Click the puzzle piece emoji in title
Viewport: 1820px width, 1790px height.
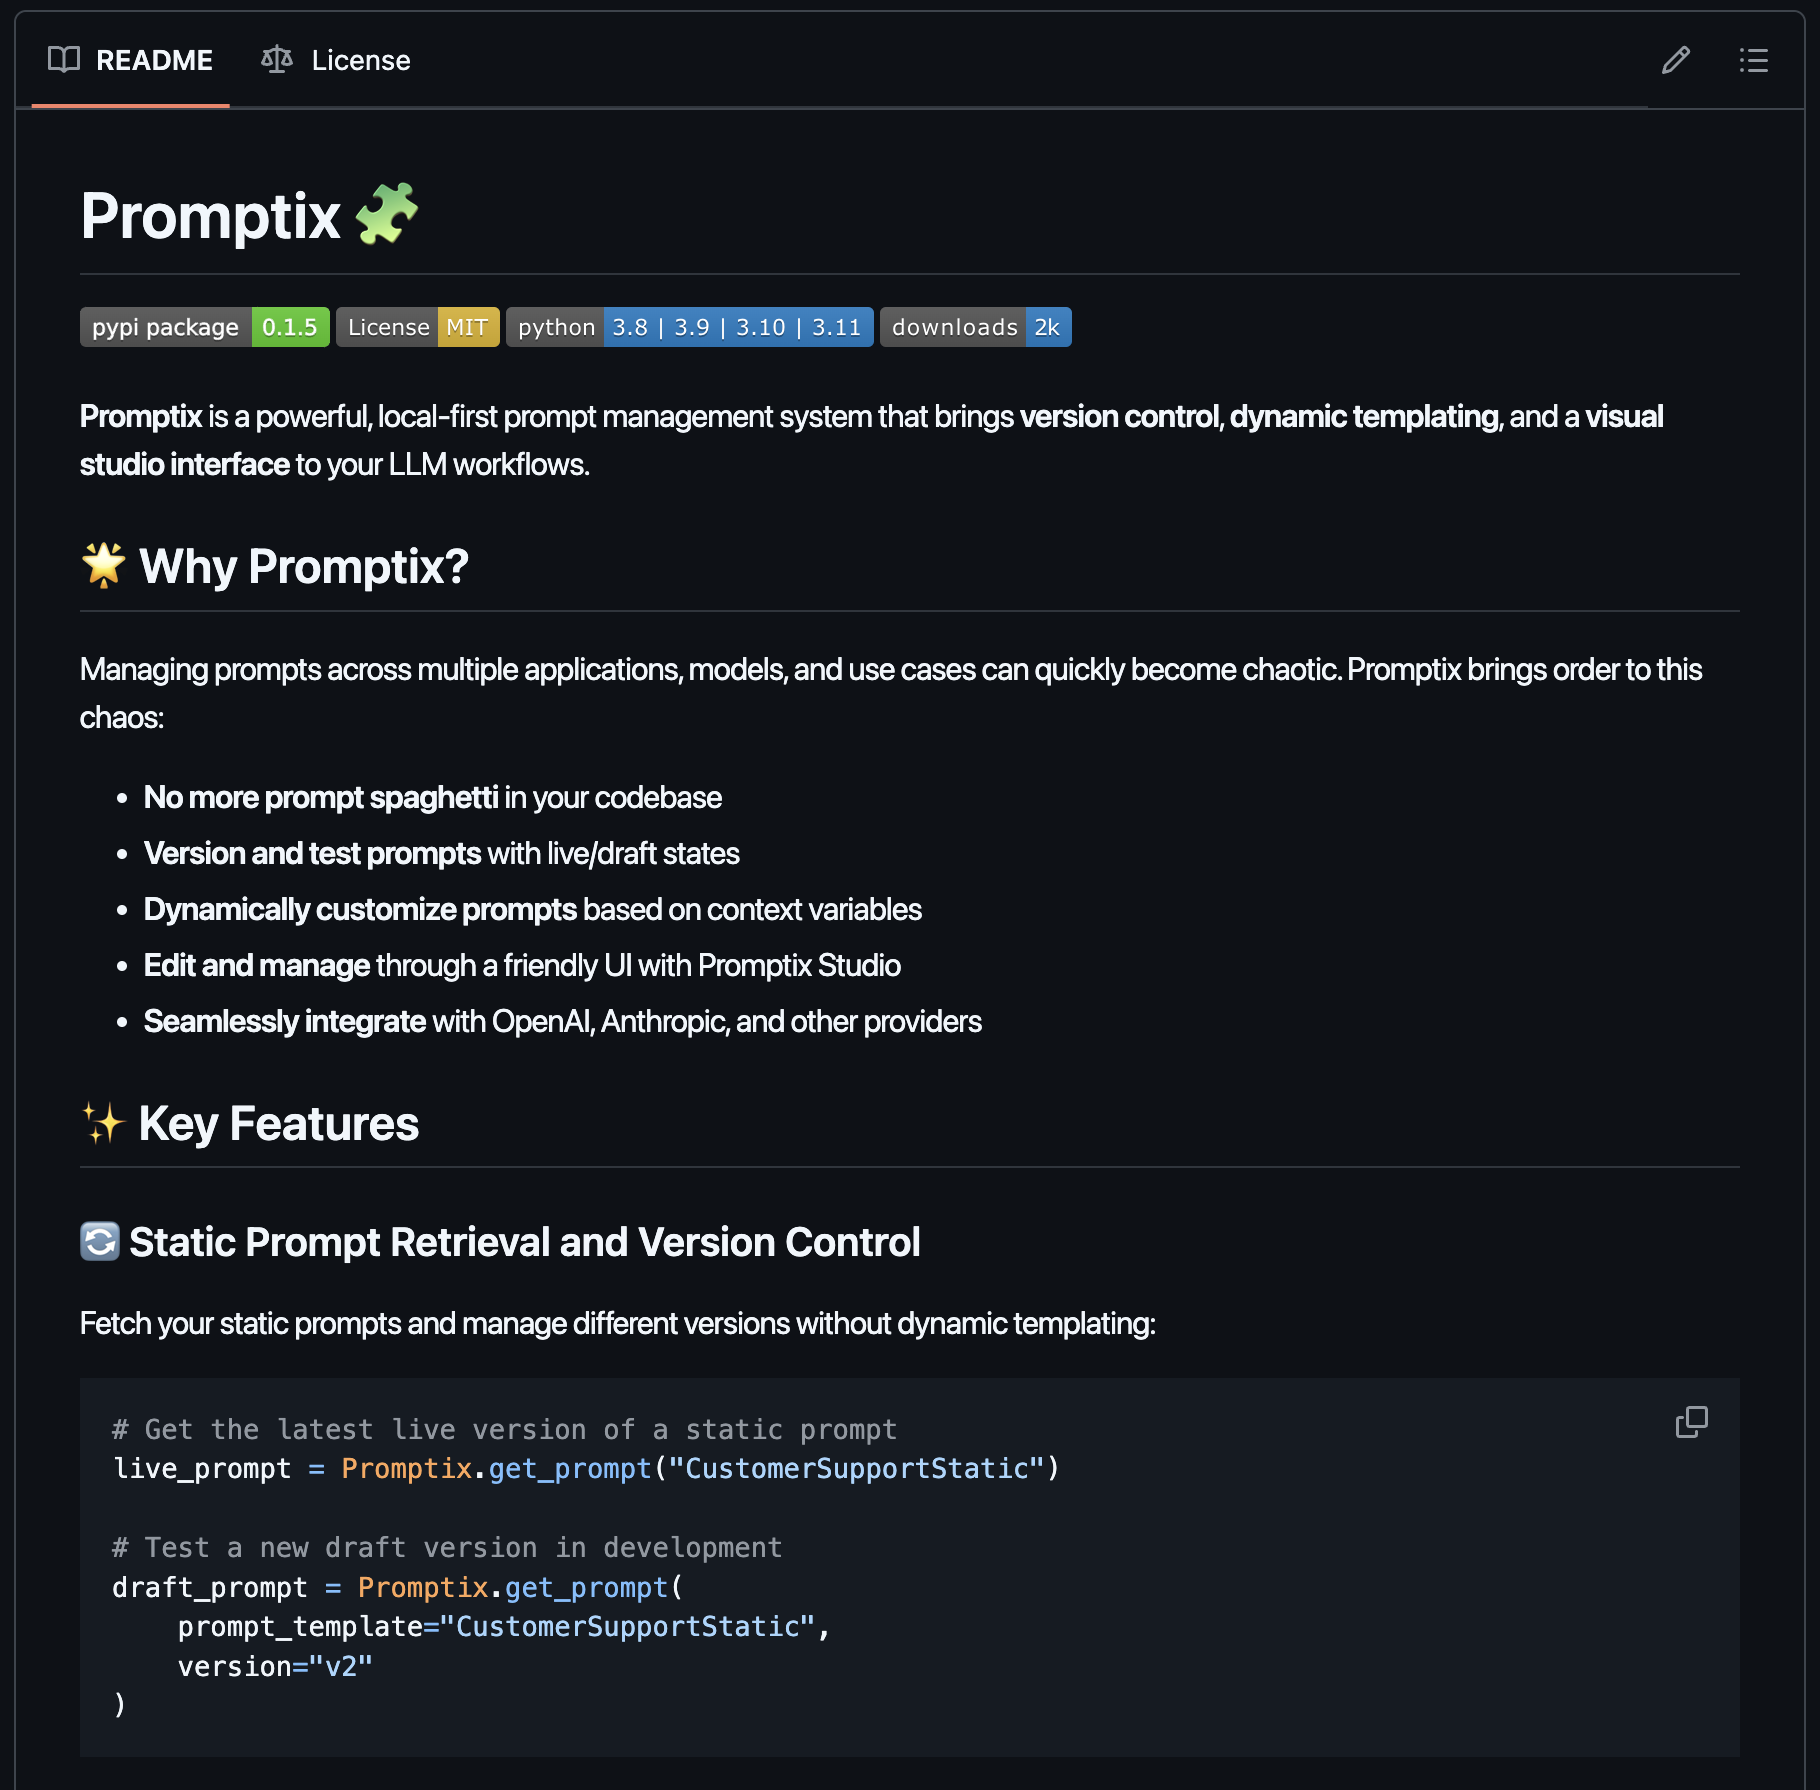tap(387, 214)
